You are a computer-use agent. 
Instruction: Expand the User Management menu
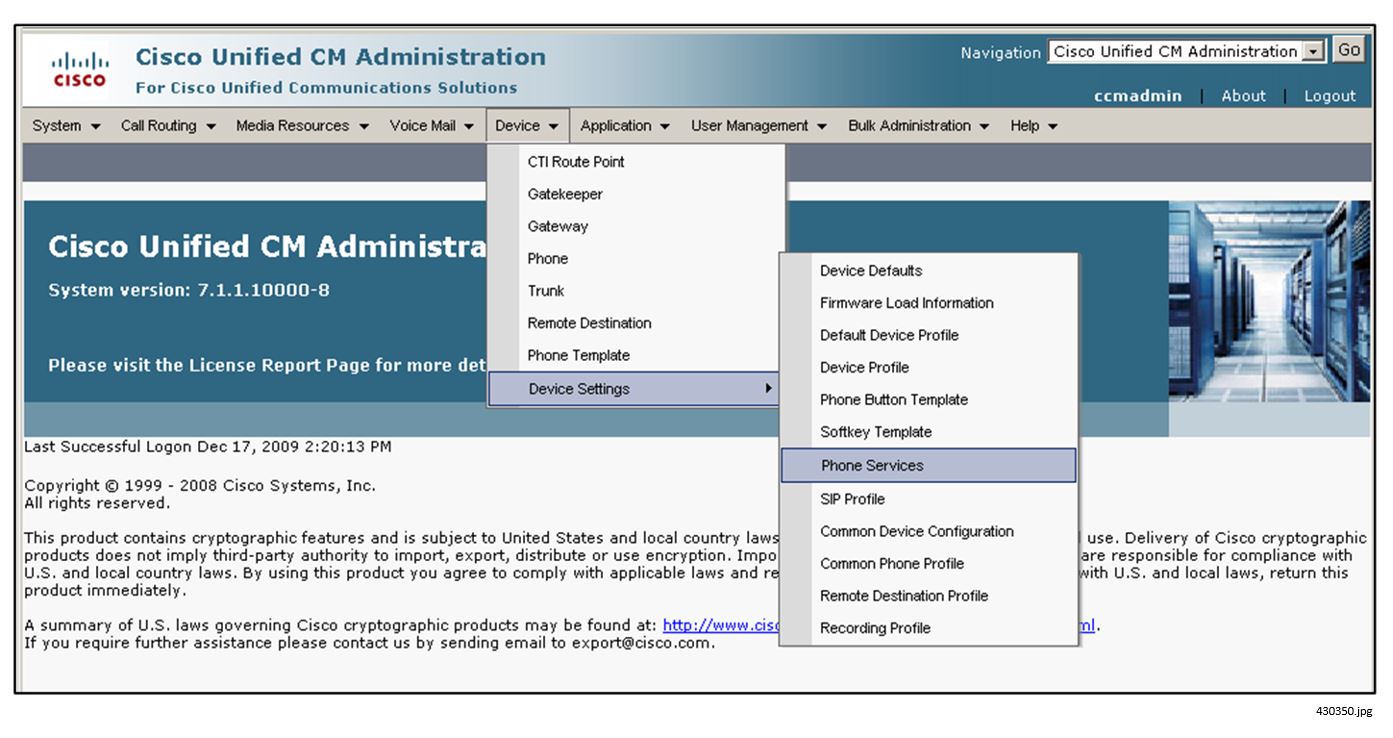[x=759, y=126]
